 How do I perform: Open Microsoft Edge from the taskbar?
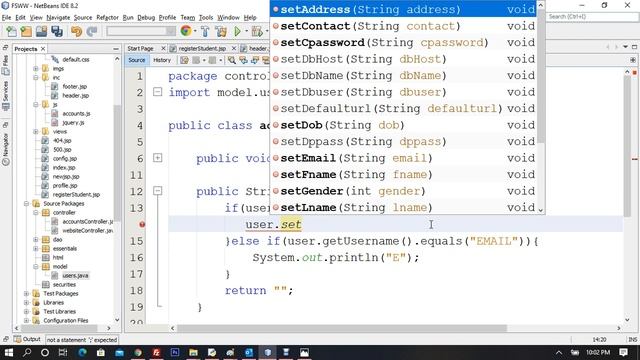(x=82, y=352)
